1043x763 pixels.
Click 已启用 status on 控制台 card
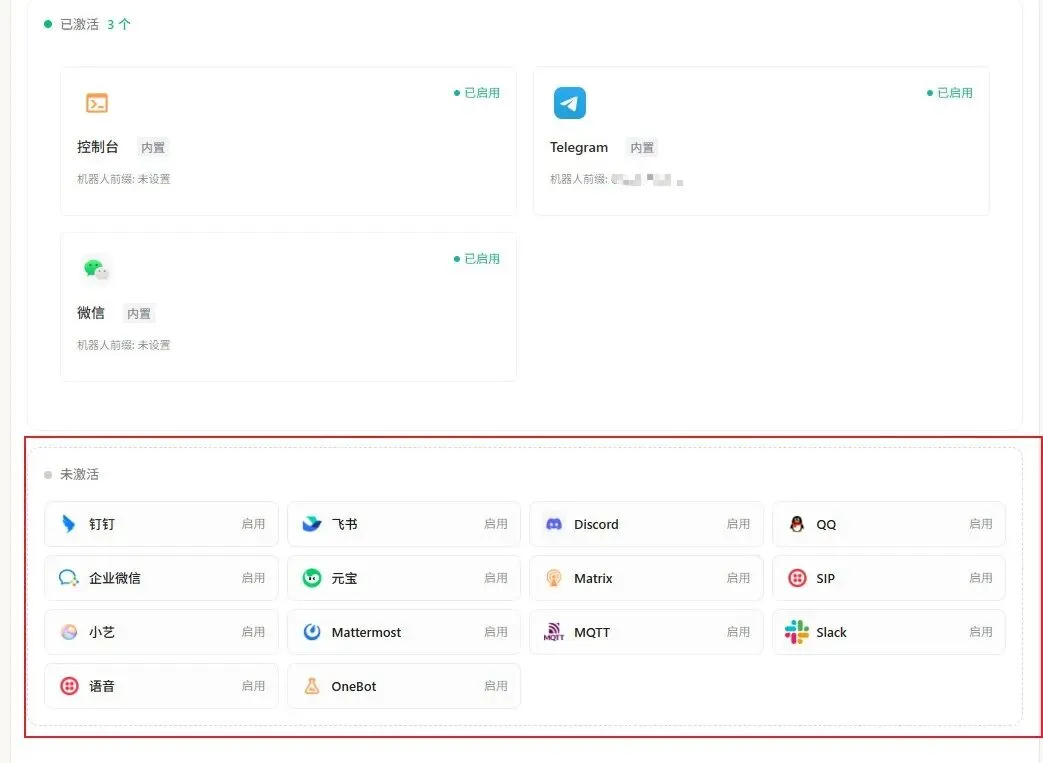477,93
